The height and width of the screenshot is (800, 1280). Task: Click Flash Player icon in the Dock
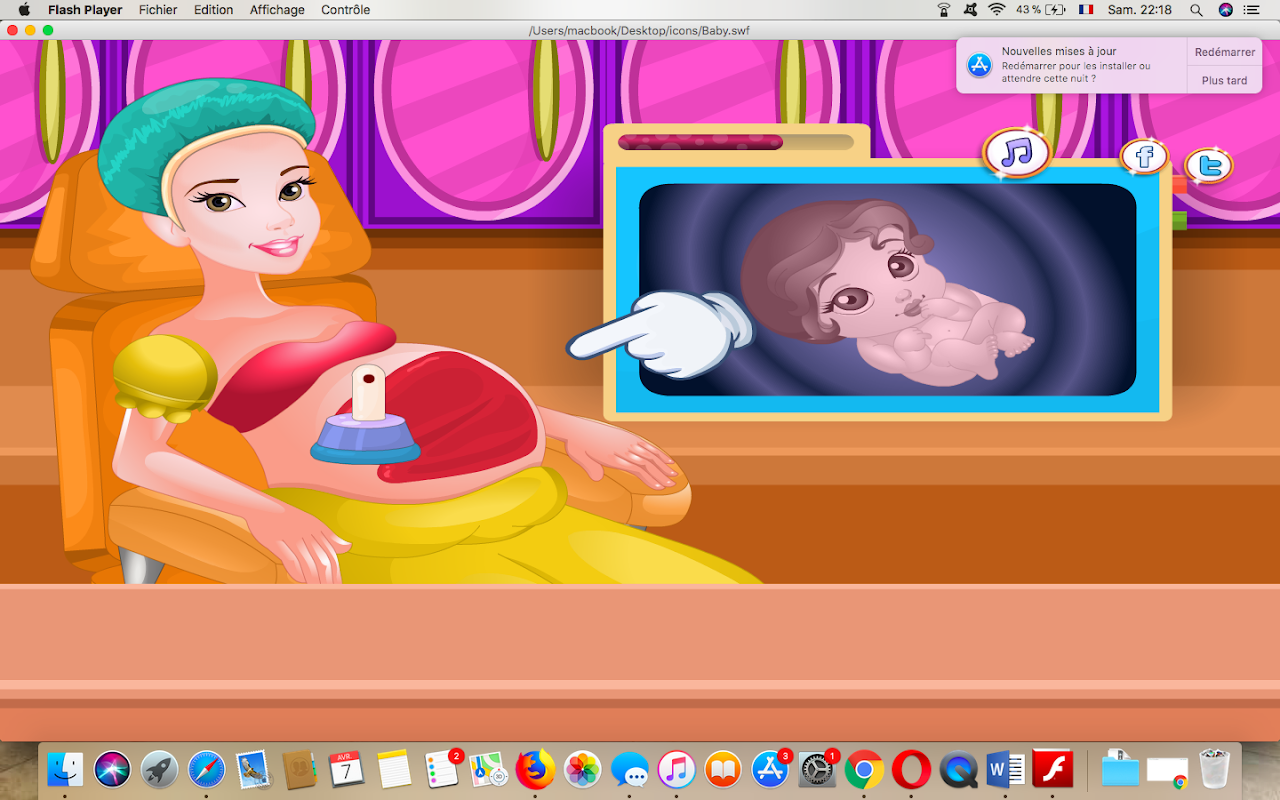1052,769
